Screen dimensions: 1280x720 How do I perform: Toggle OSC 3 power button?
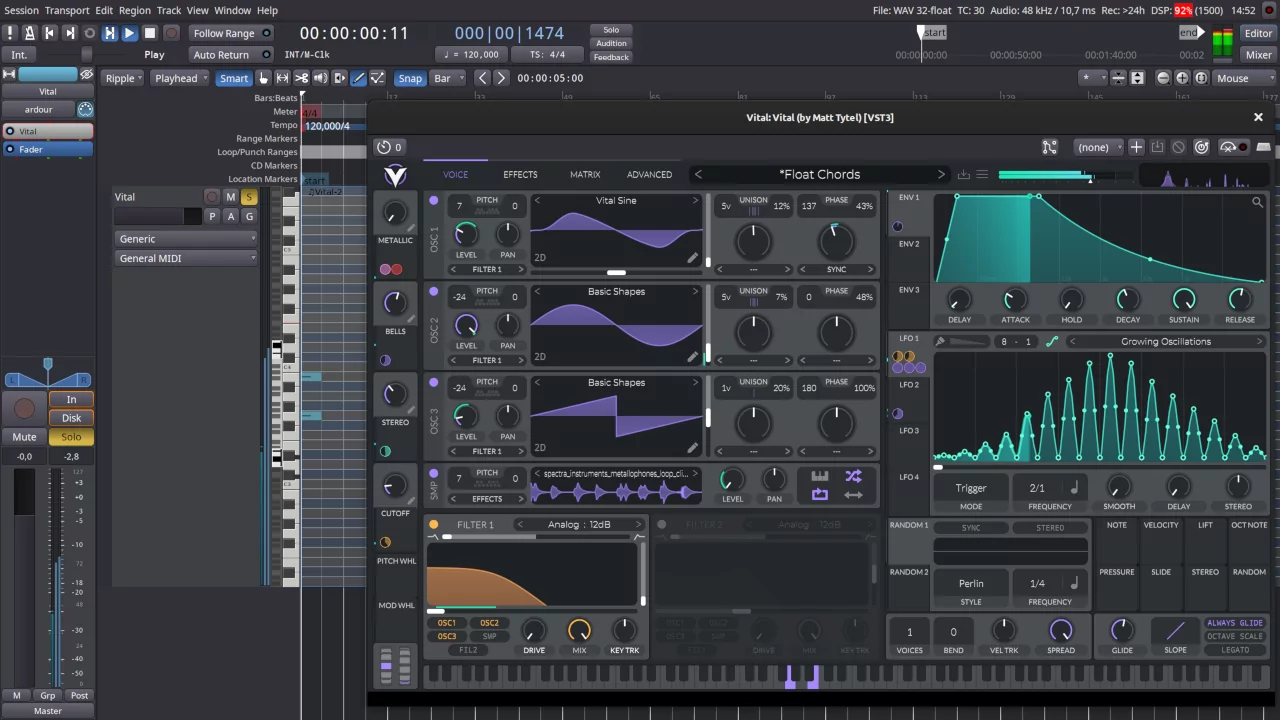pyautogui.click(x=433, y=383)
